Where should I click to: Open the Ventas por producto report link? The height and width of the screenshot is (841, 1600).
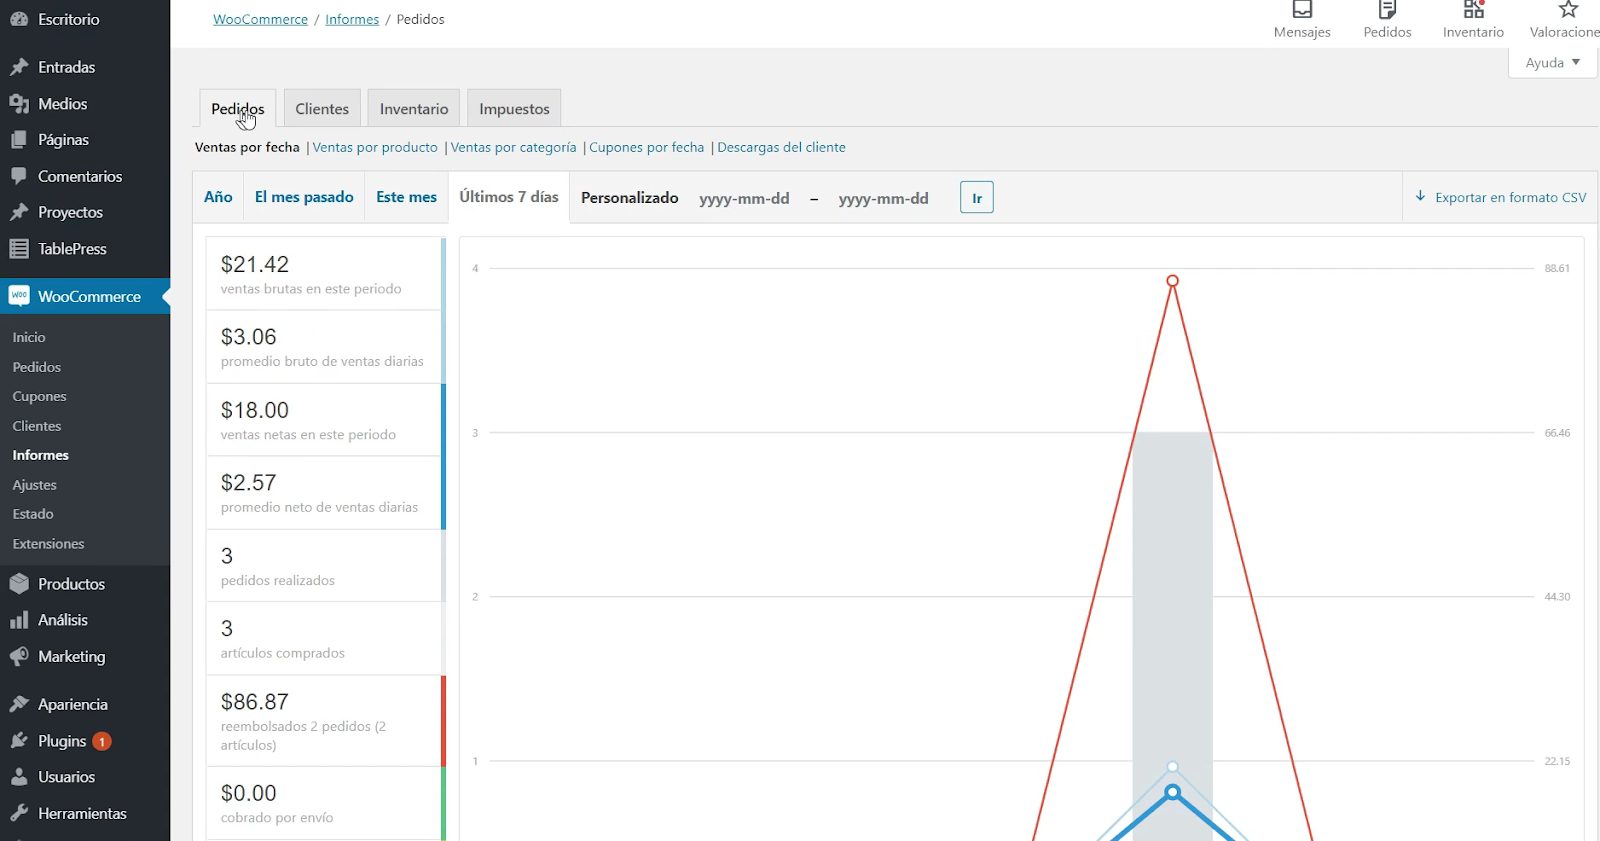[375, 147]
